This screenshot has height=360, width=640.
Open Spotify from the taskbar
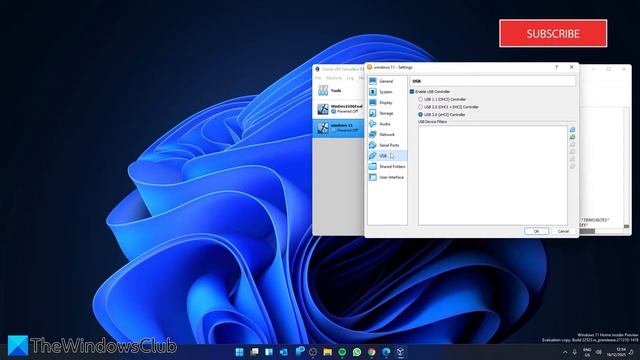click(342, 352)
